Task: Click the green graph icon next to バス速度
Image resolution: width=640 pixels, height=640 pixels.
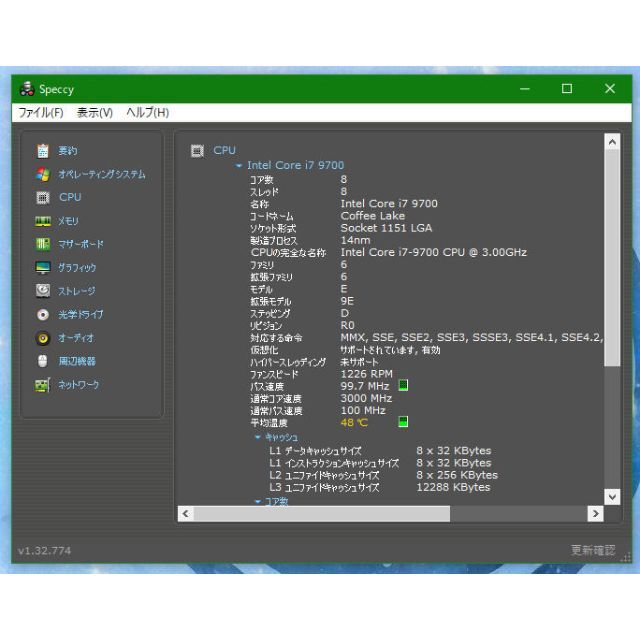Action: click(403, 385)
